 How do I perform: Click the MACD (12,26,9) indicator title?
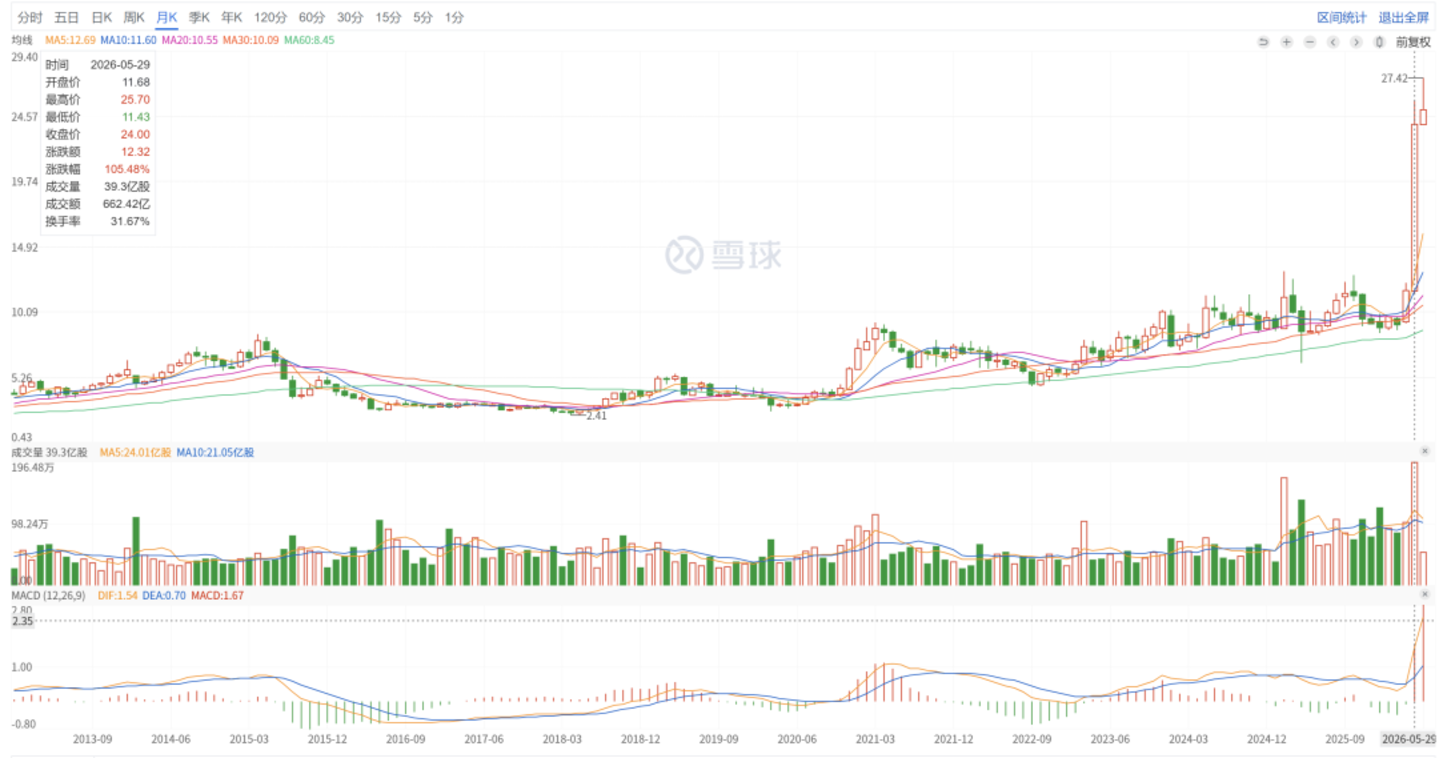tap(48, 595)
